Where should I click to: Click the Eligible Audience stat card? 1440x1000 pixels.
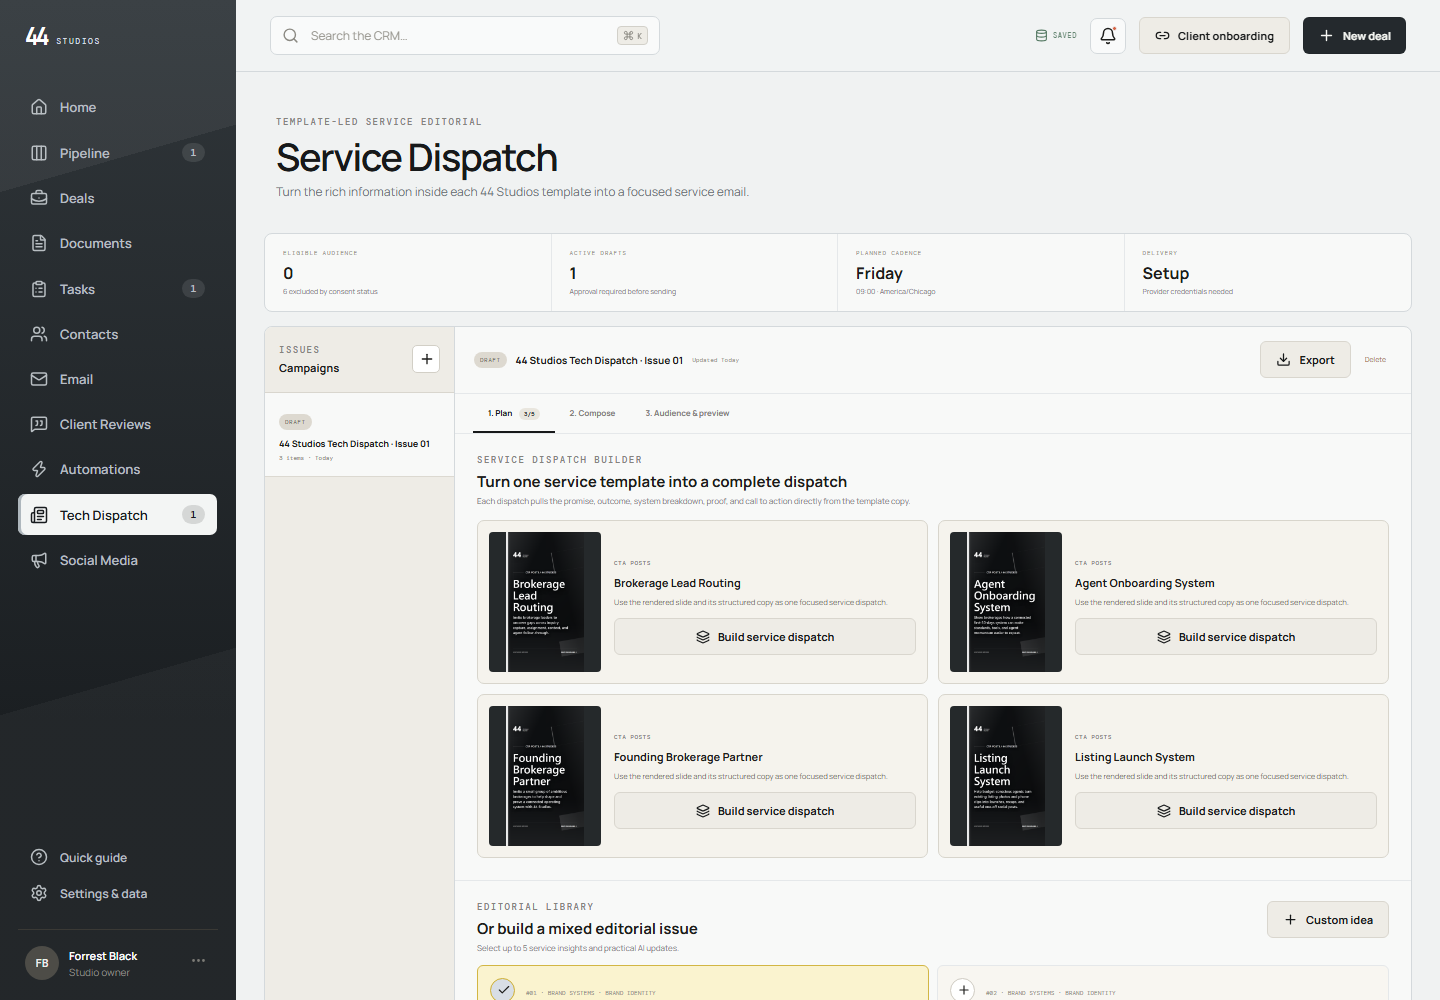408,273
